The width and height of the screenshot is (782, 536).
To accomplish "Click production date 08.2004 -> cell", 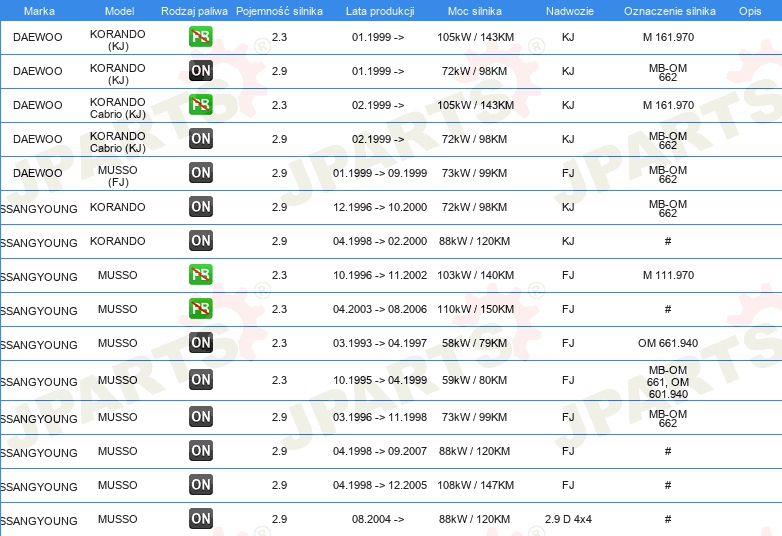I will (378, 519).
